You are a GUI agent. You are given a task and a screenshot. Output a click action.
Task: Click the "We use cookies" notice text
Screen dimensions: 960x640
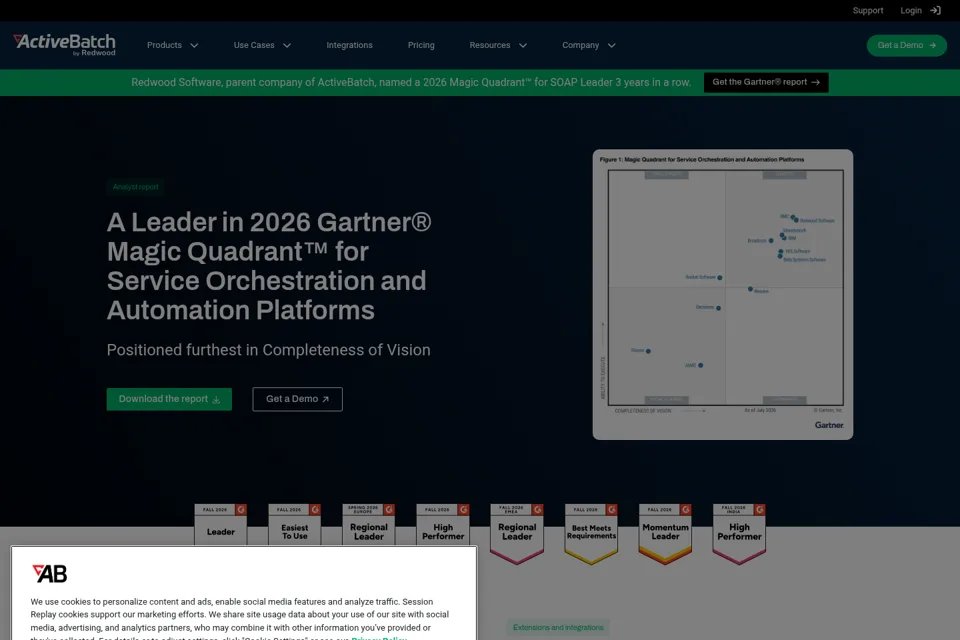click(x=239, y=620)
